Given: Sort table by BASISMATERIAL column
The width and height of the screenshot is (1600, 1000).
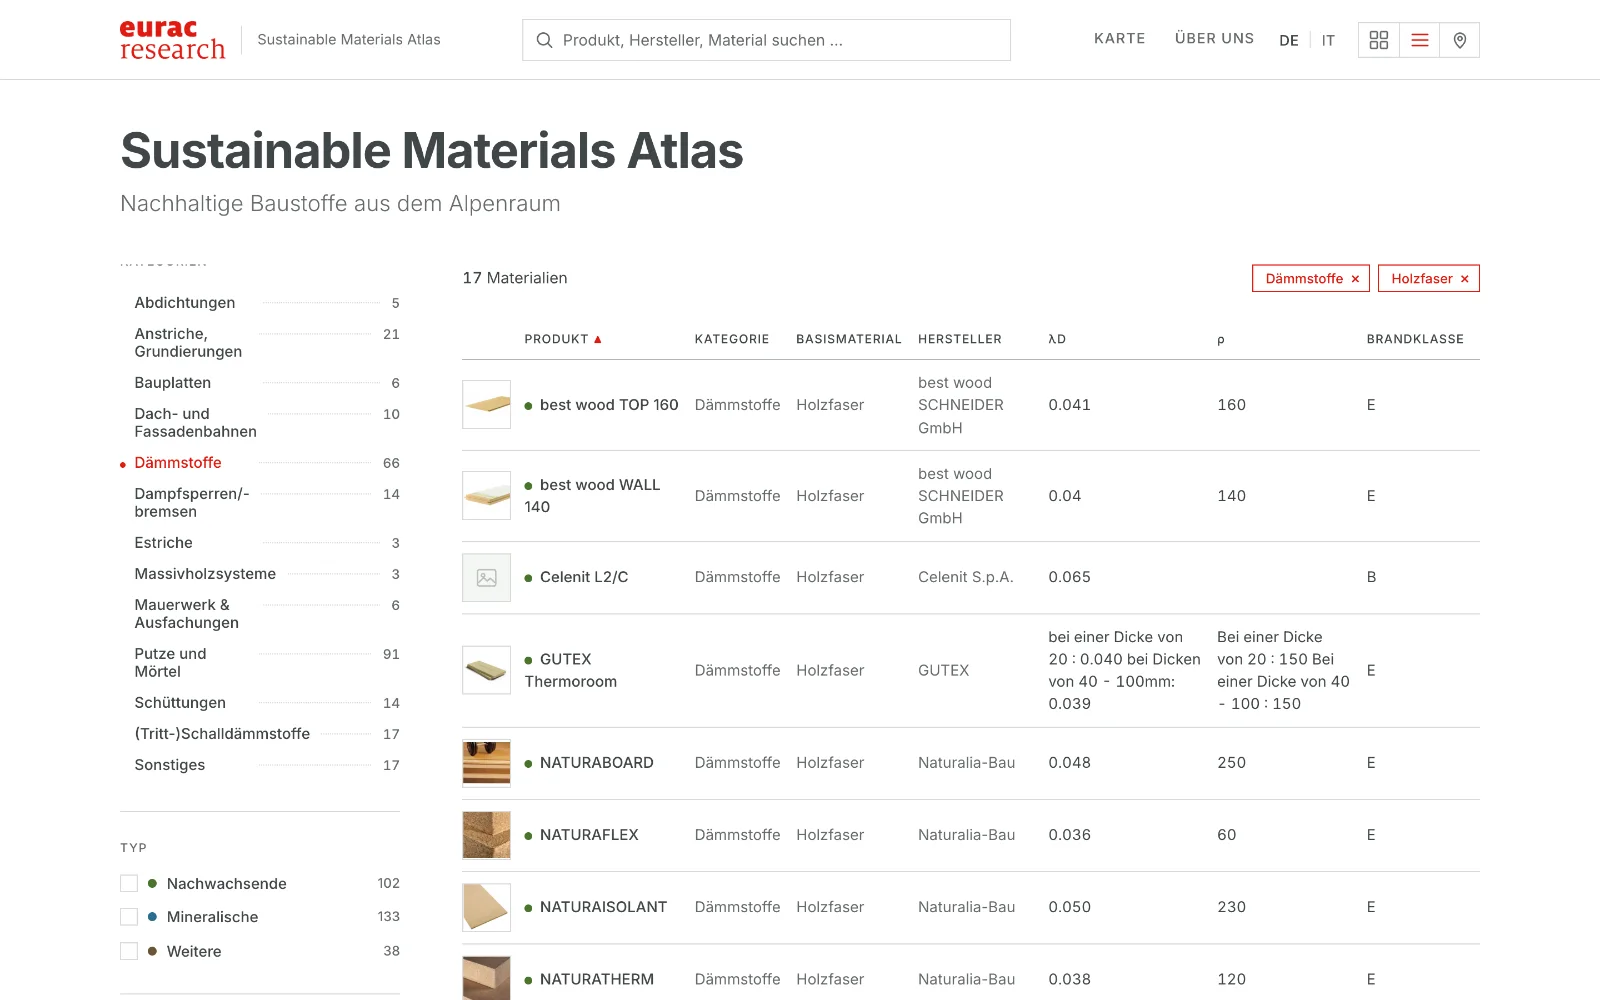Looking at the screenshot, I should pyautogui.click(x=849, y=339).
